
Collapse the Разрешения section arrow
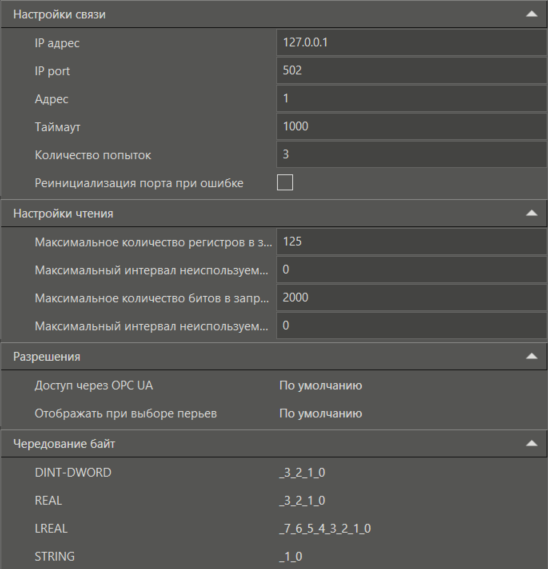coord(531,356)
